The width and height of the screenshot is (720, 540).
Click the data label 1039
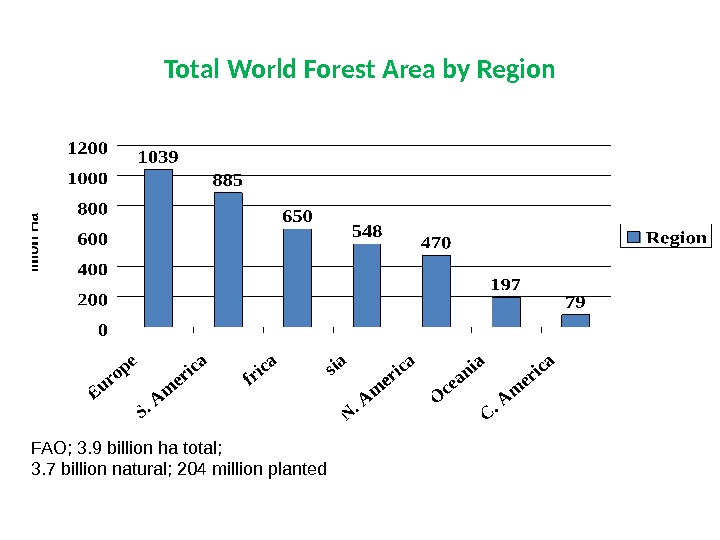coord(158,158)
